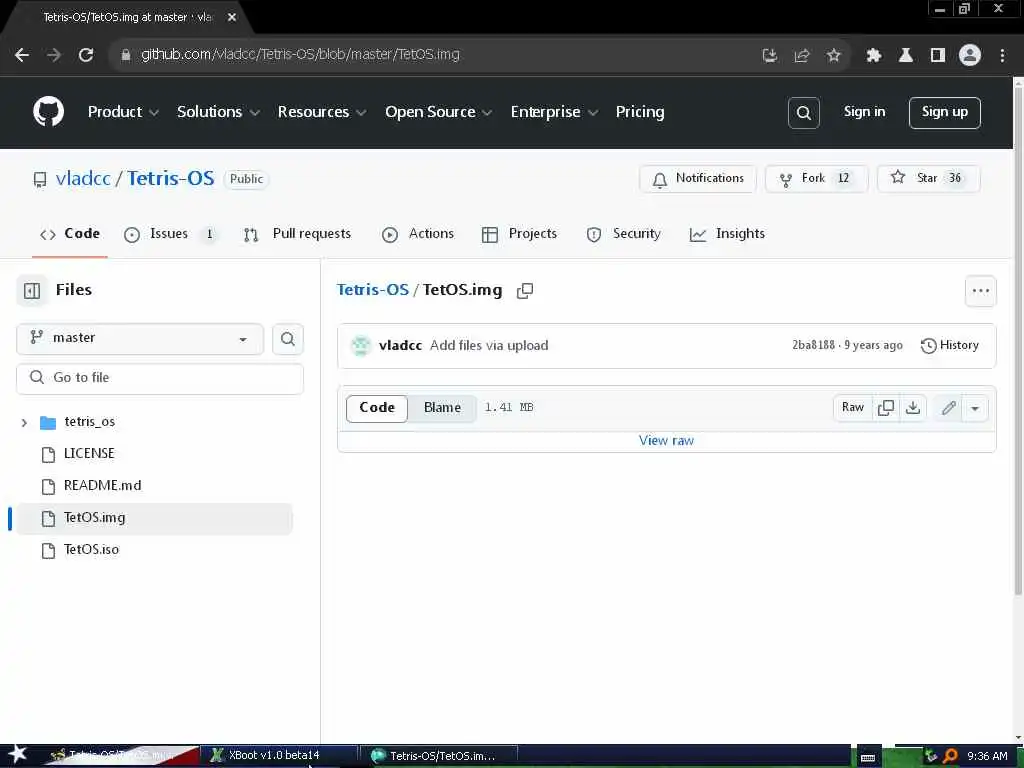Click the Tetris-OS breadcrumb link
Screen dimensions: 1024x768
(x=372, y=290)
